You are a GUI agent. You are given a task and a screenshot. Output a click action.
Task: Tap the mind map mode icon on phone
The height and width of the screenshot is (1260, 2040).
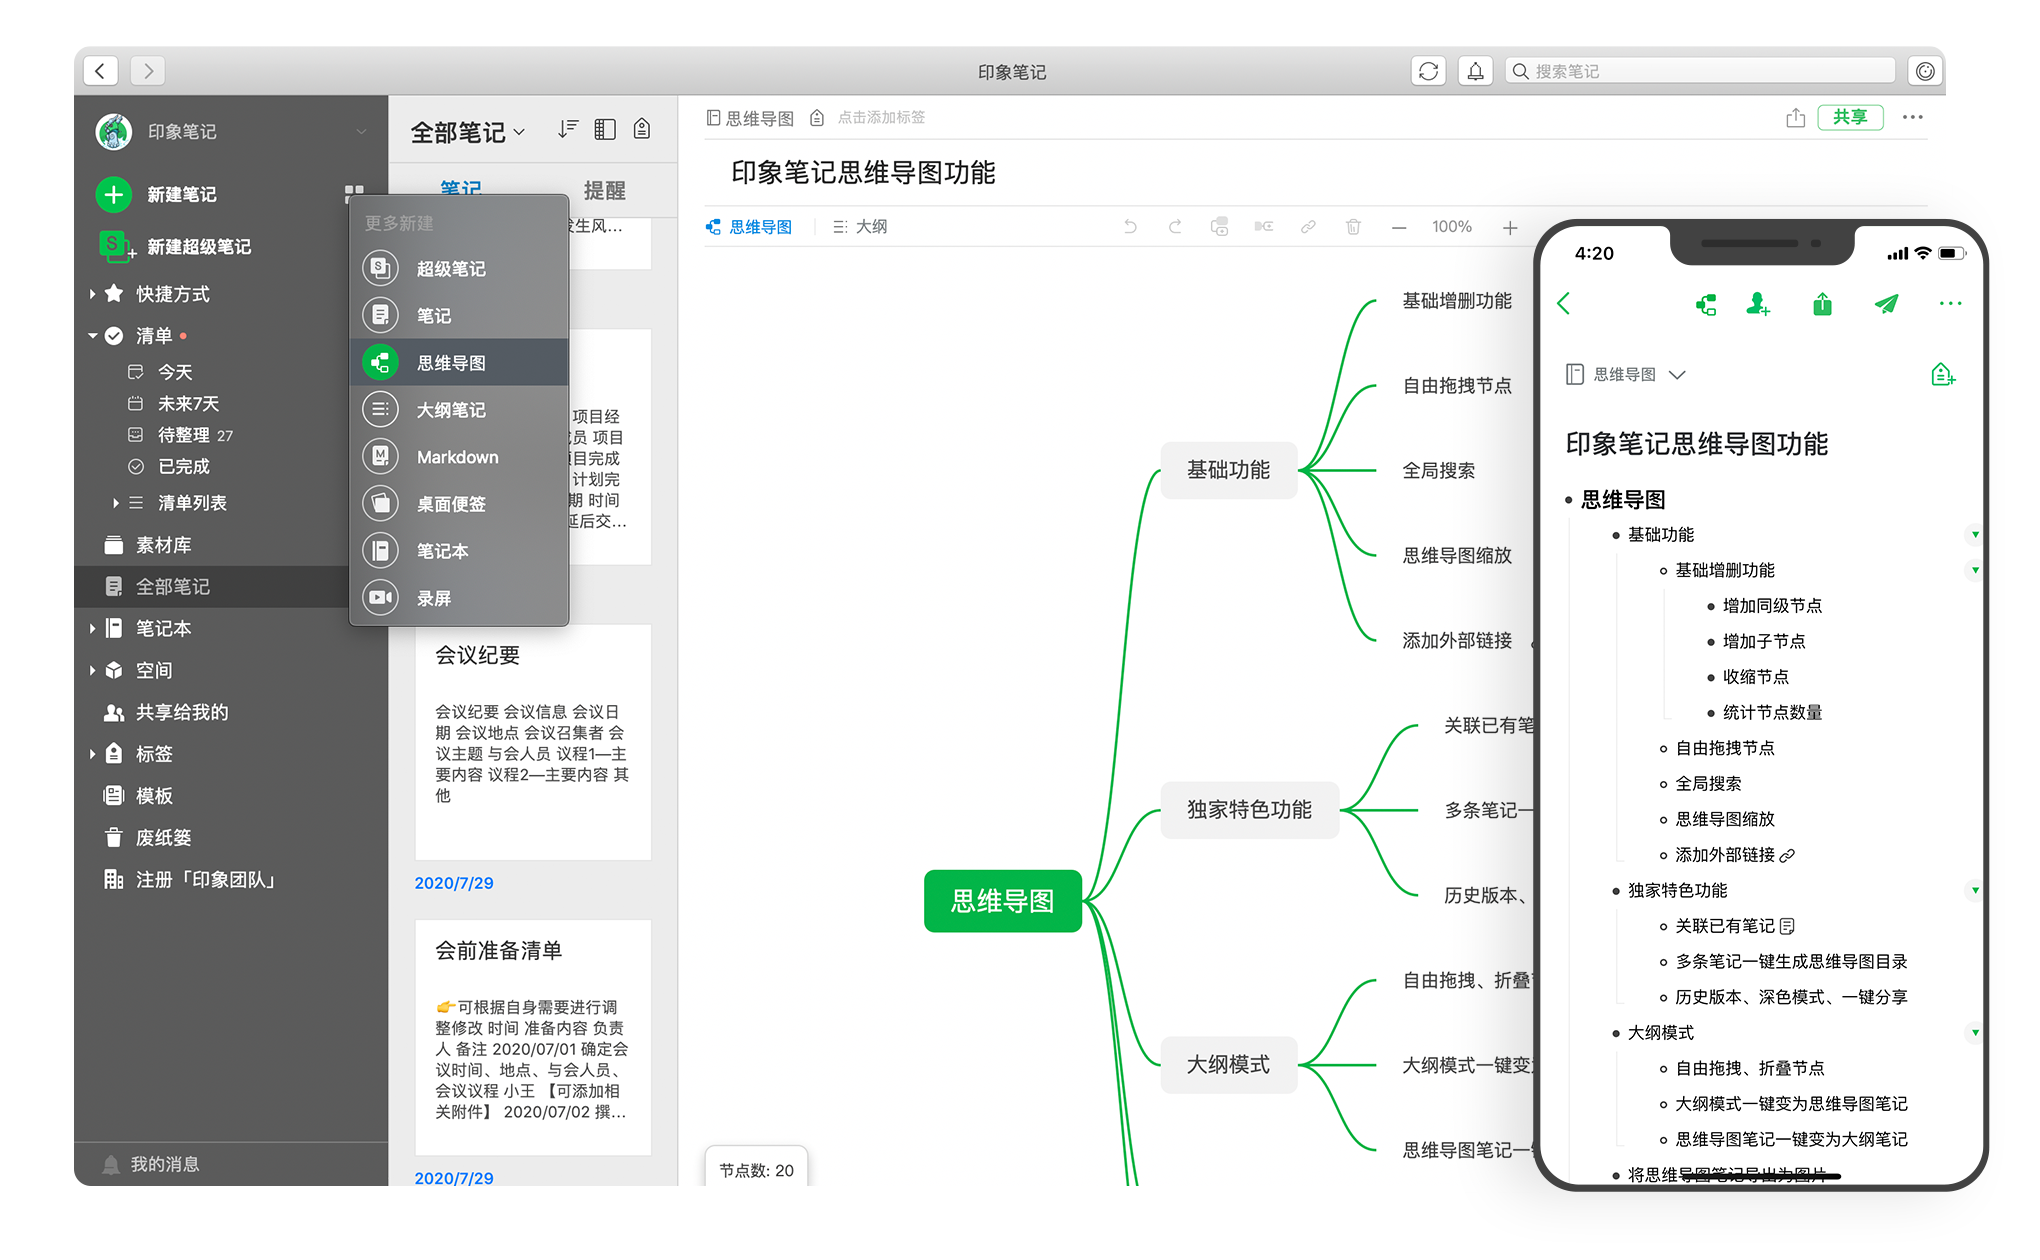[x=1706, y=304]
